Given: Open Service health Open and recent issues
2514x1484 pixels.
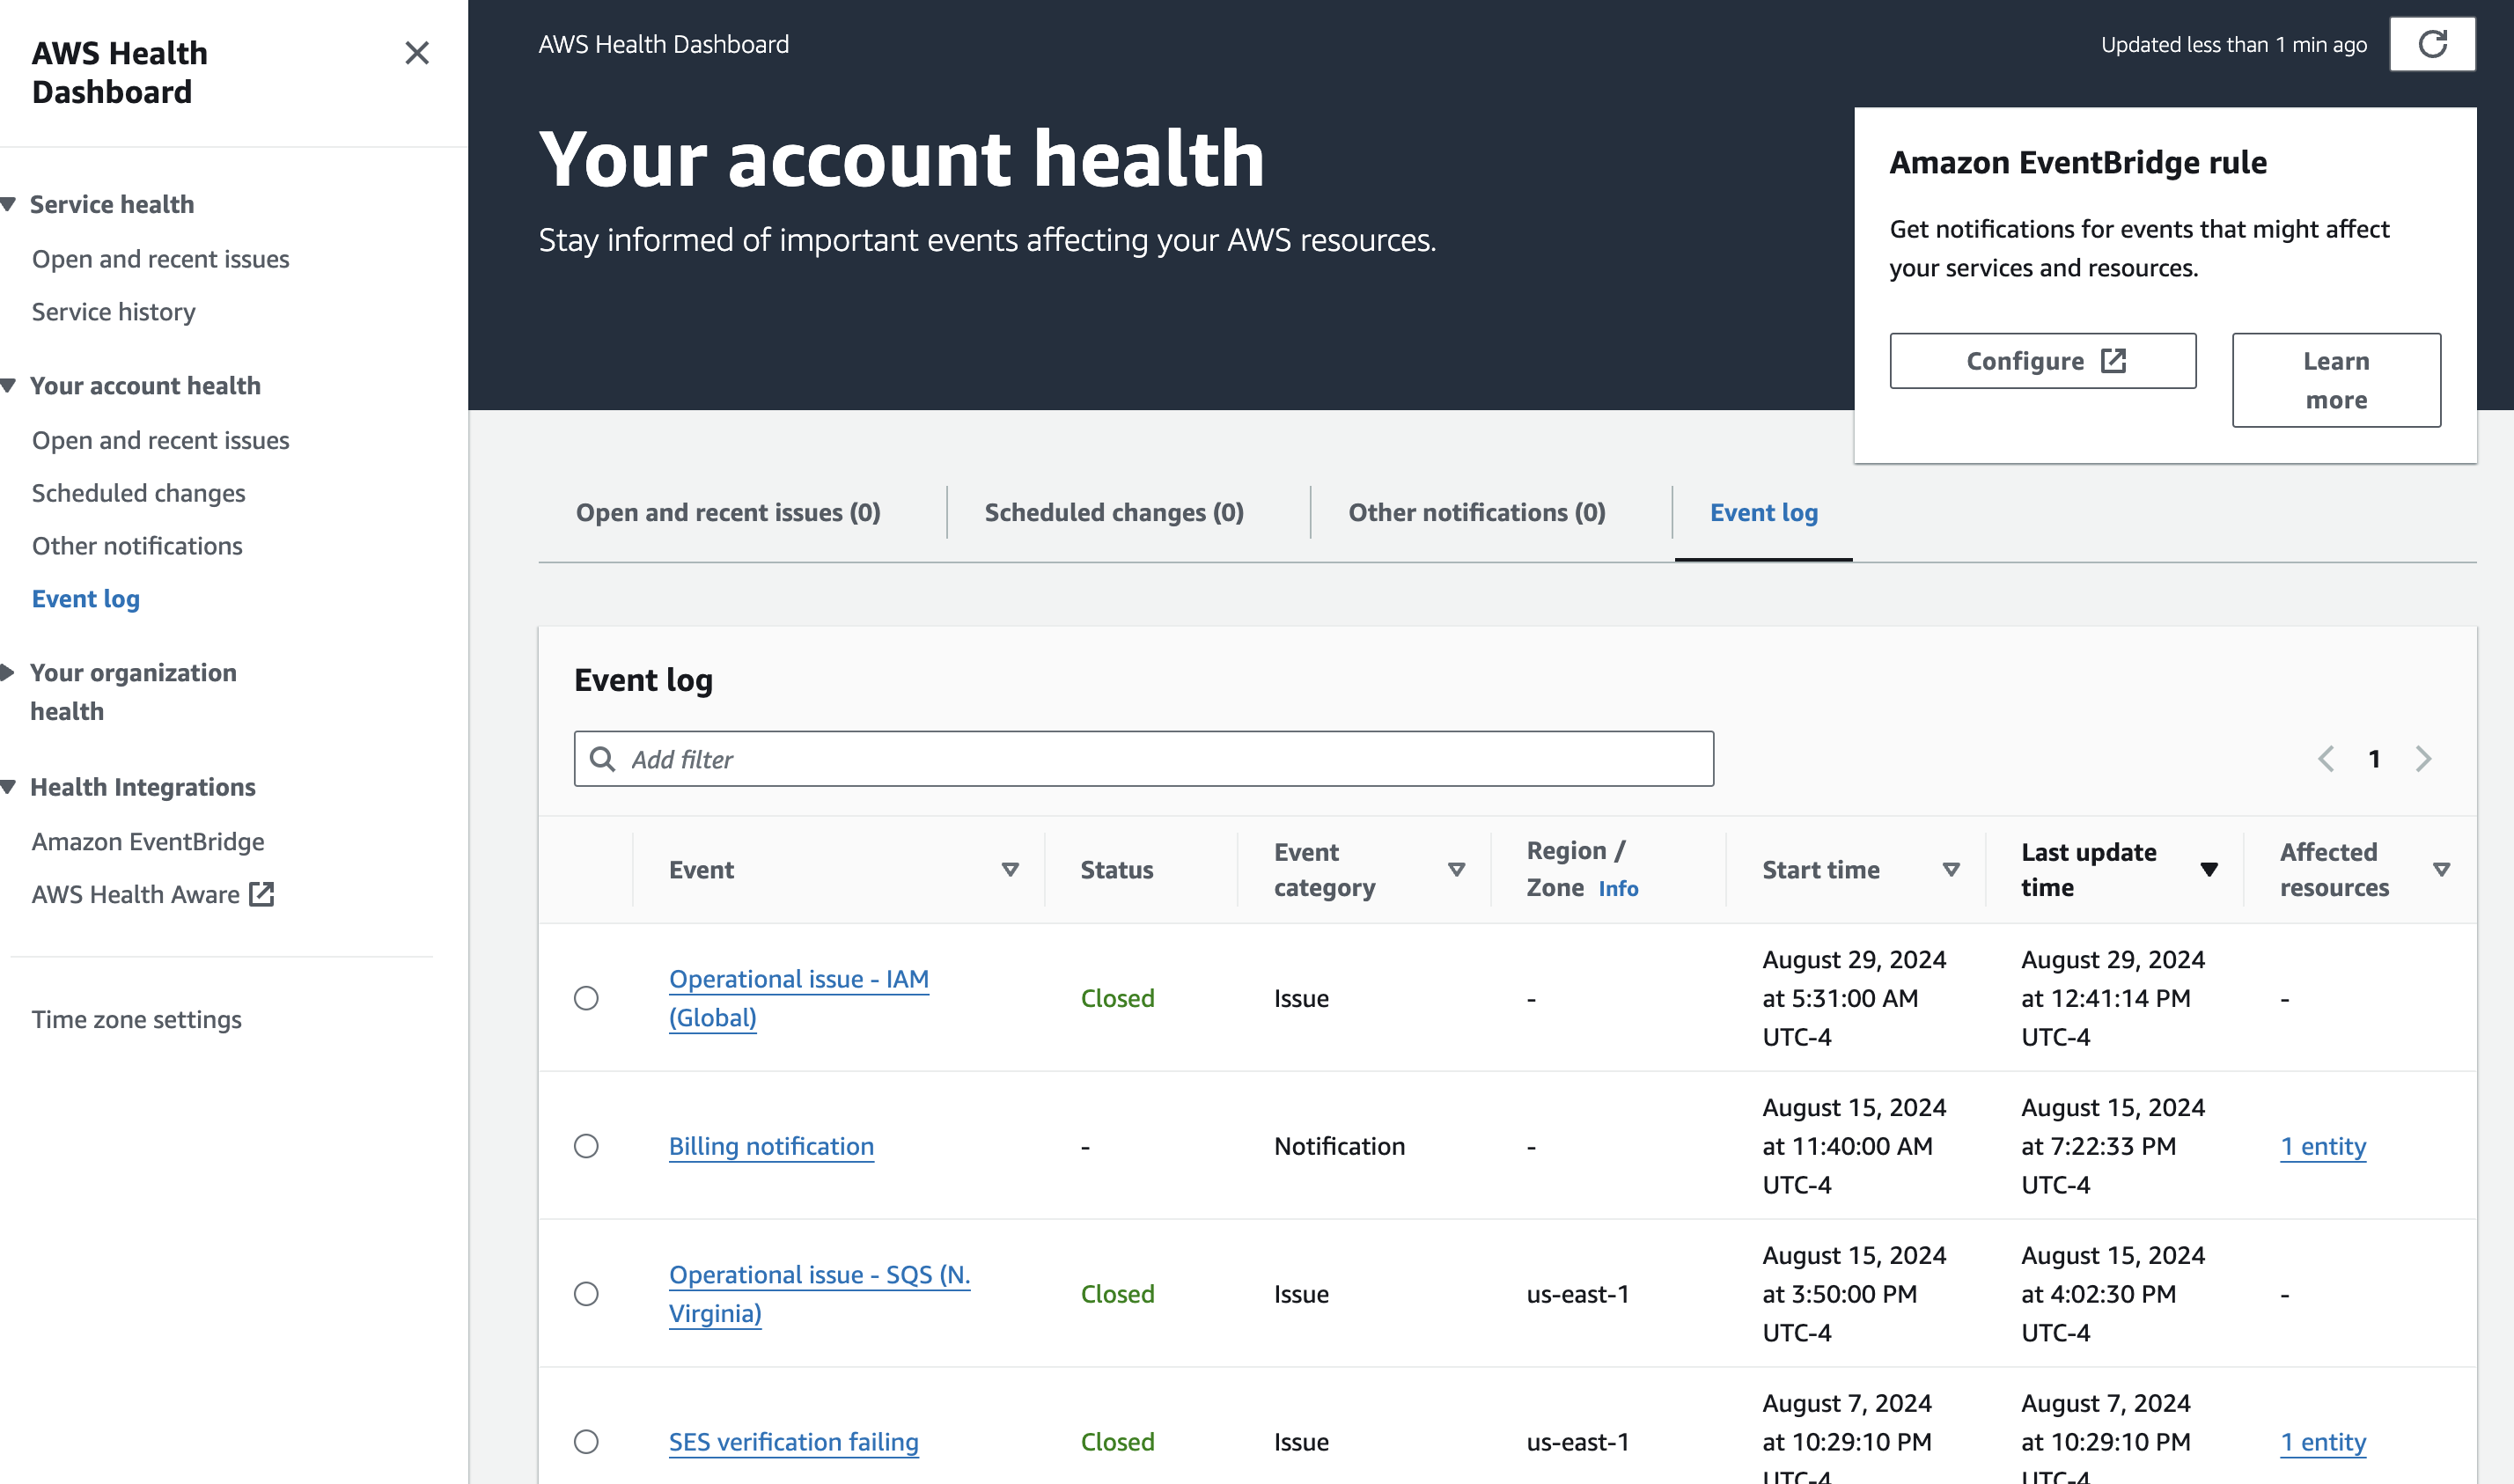Looking at the screenshot, I should 161,259.
